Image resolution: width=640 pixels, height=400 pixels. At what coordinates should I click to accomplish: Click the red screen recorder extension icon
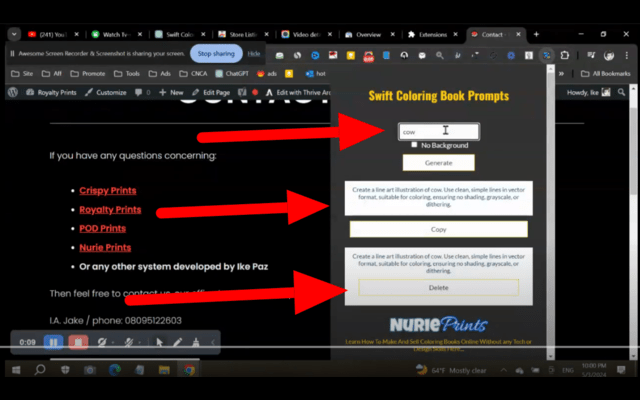[369, 56]
